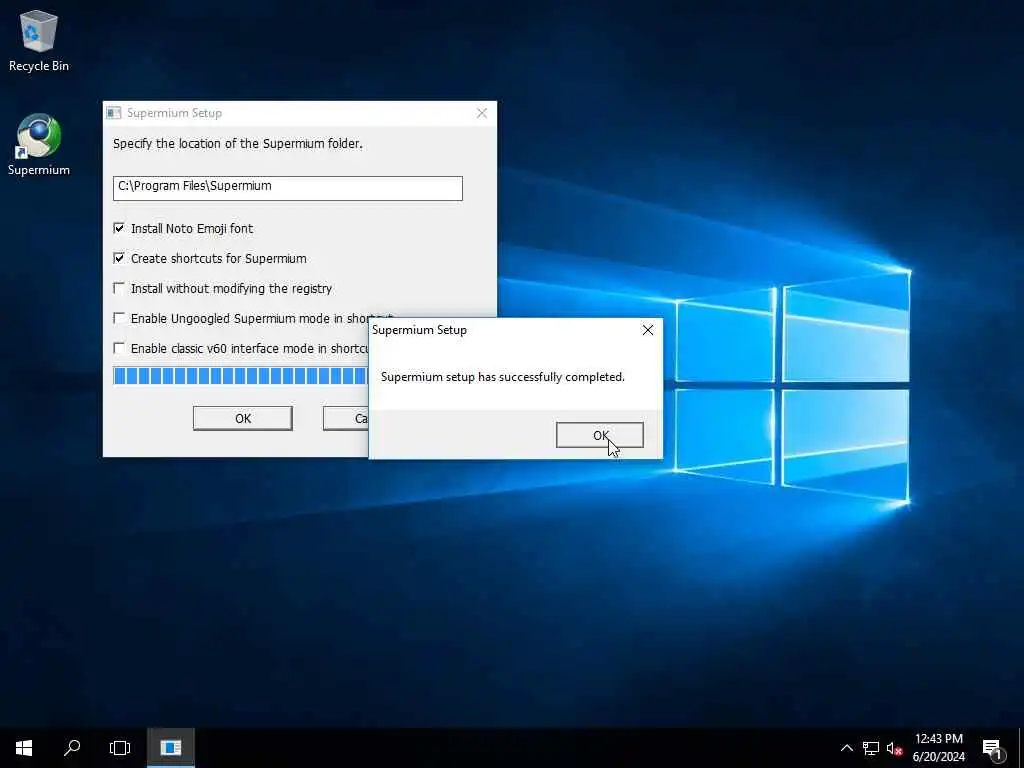Select the Supermium desktop shortcut icon

tap(39, 145)
